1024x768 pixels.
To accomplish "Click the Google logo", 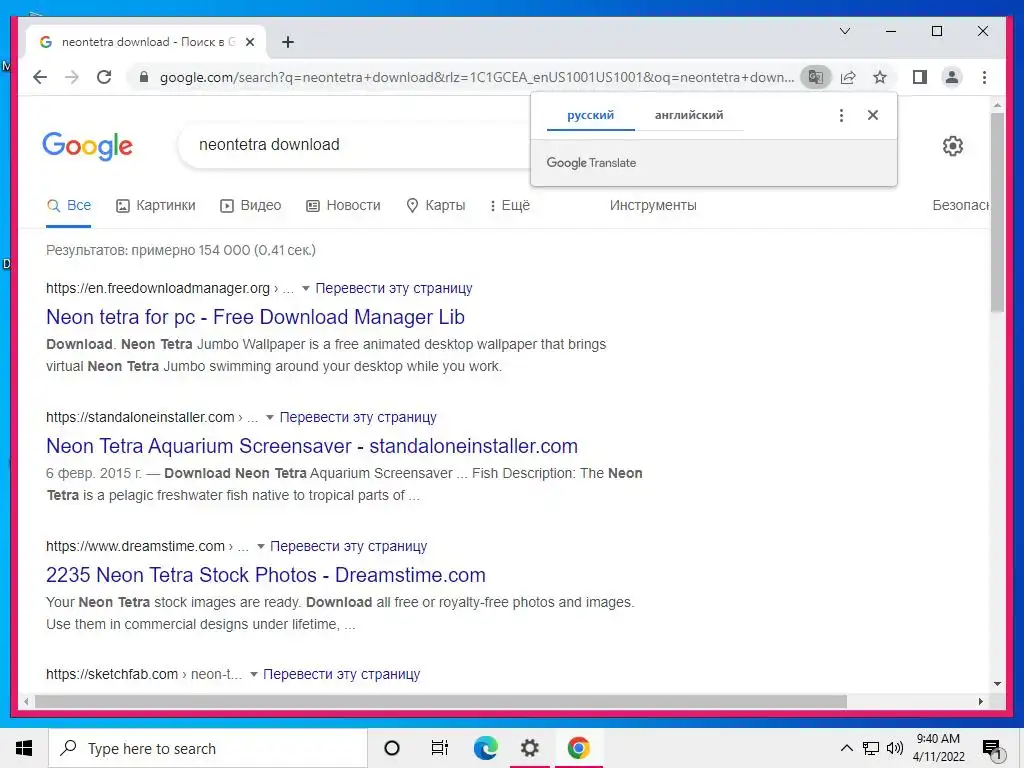I will (x=88, y=146).
